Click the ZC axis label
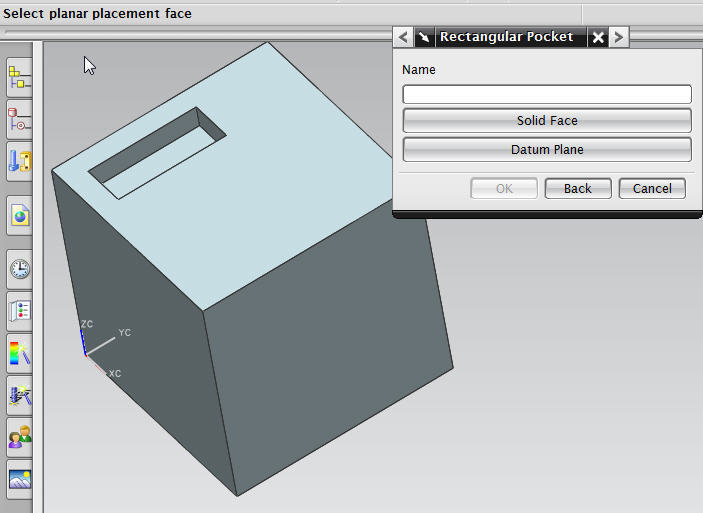 [x=87, y=324]
